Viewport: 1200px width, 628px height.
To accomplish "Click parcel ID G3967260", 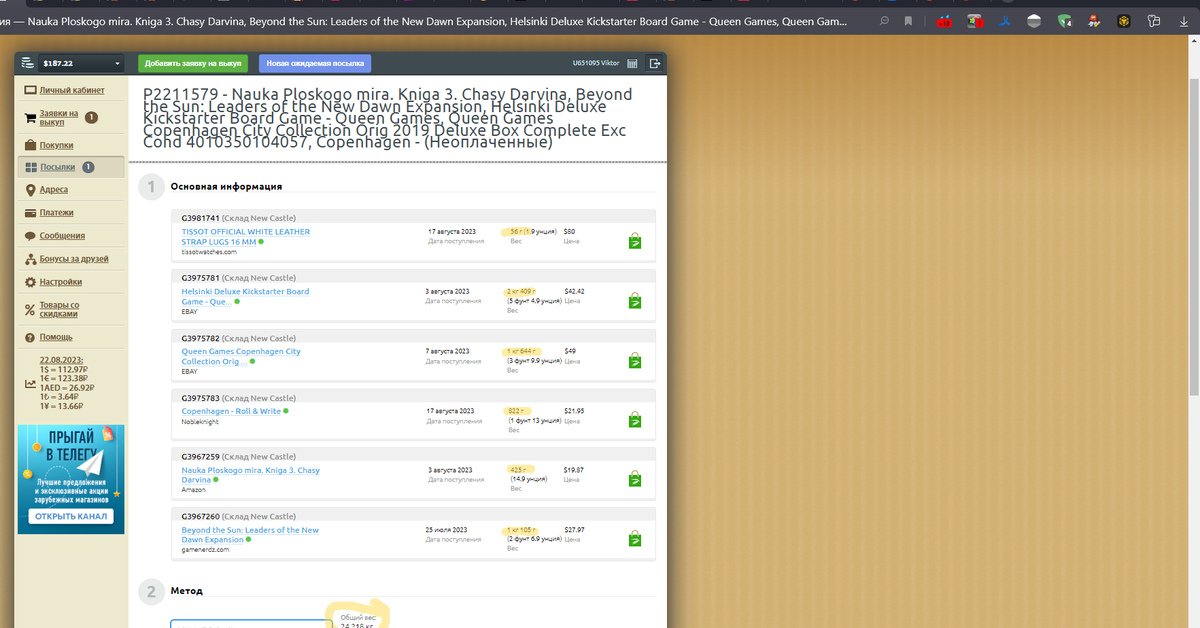I will click(200, 517).
